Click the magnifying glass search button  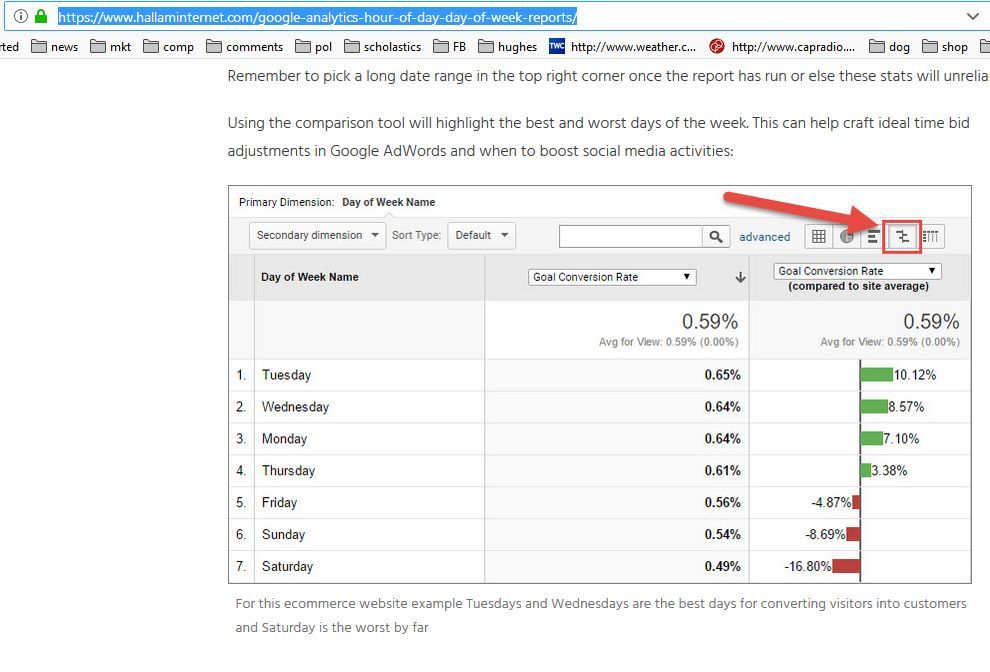(716, 236)
